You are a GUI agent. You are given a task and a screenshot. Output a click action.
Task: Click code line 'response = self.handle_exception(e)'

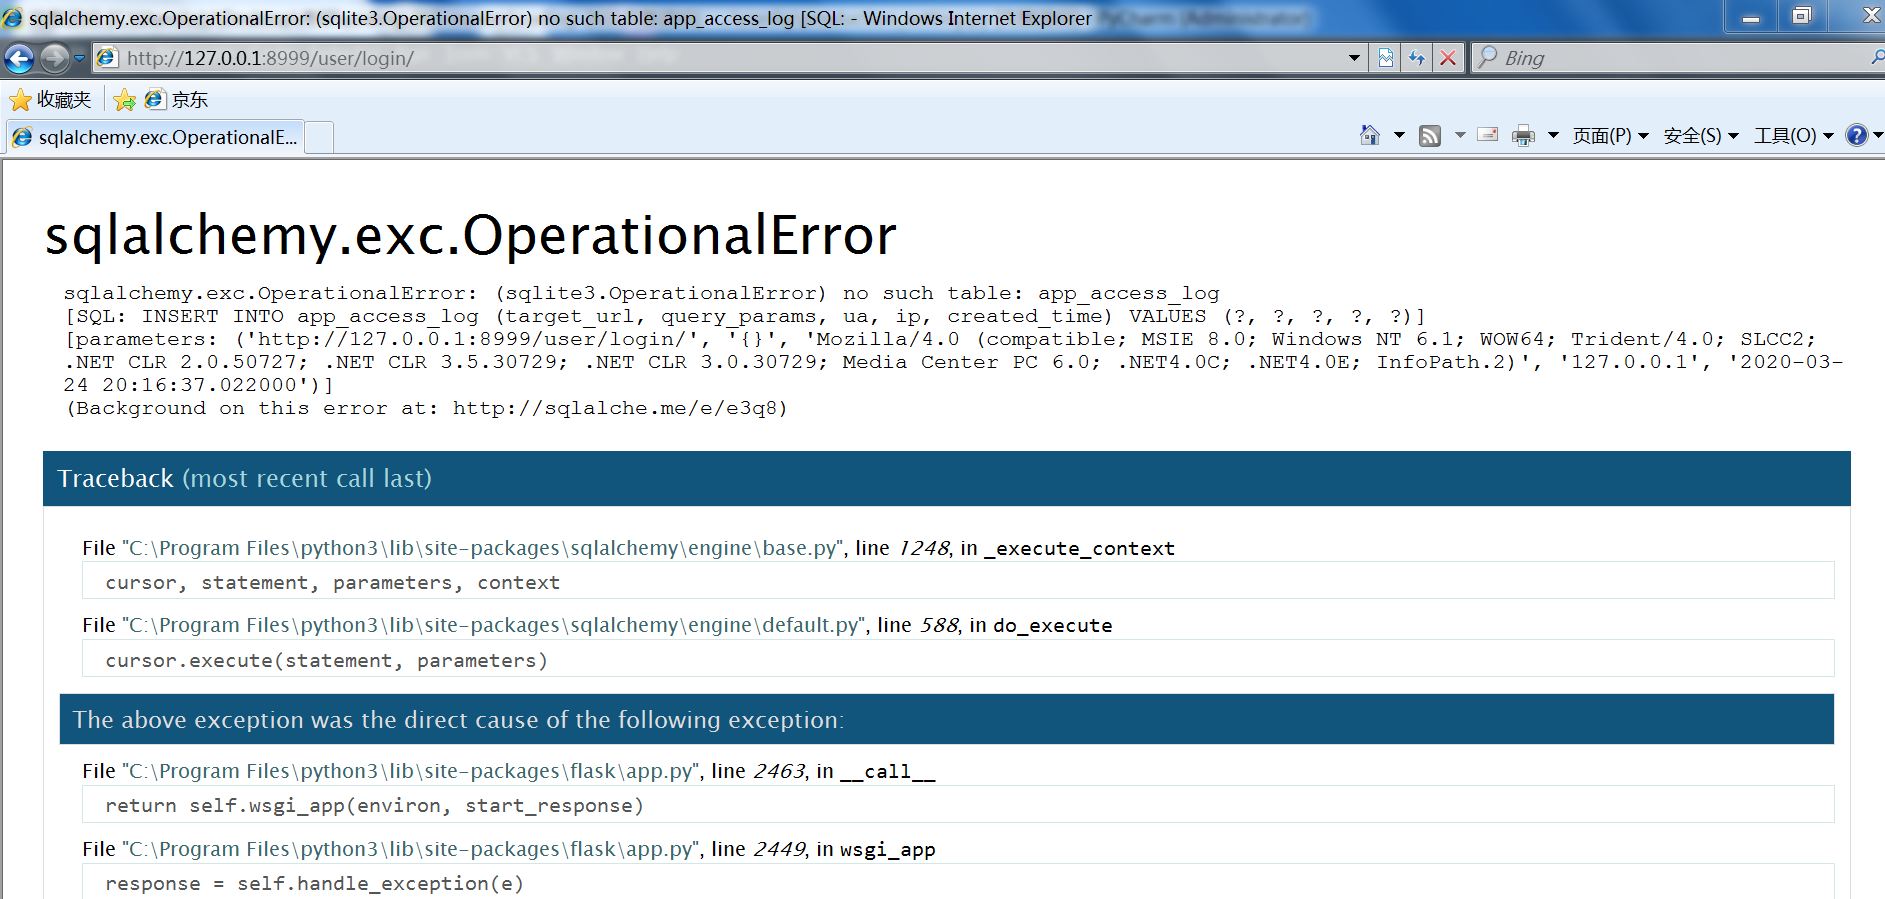[958, 883]
